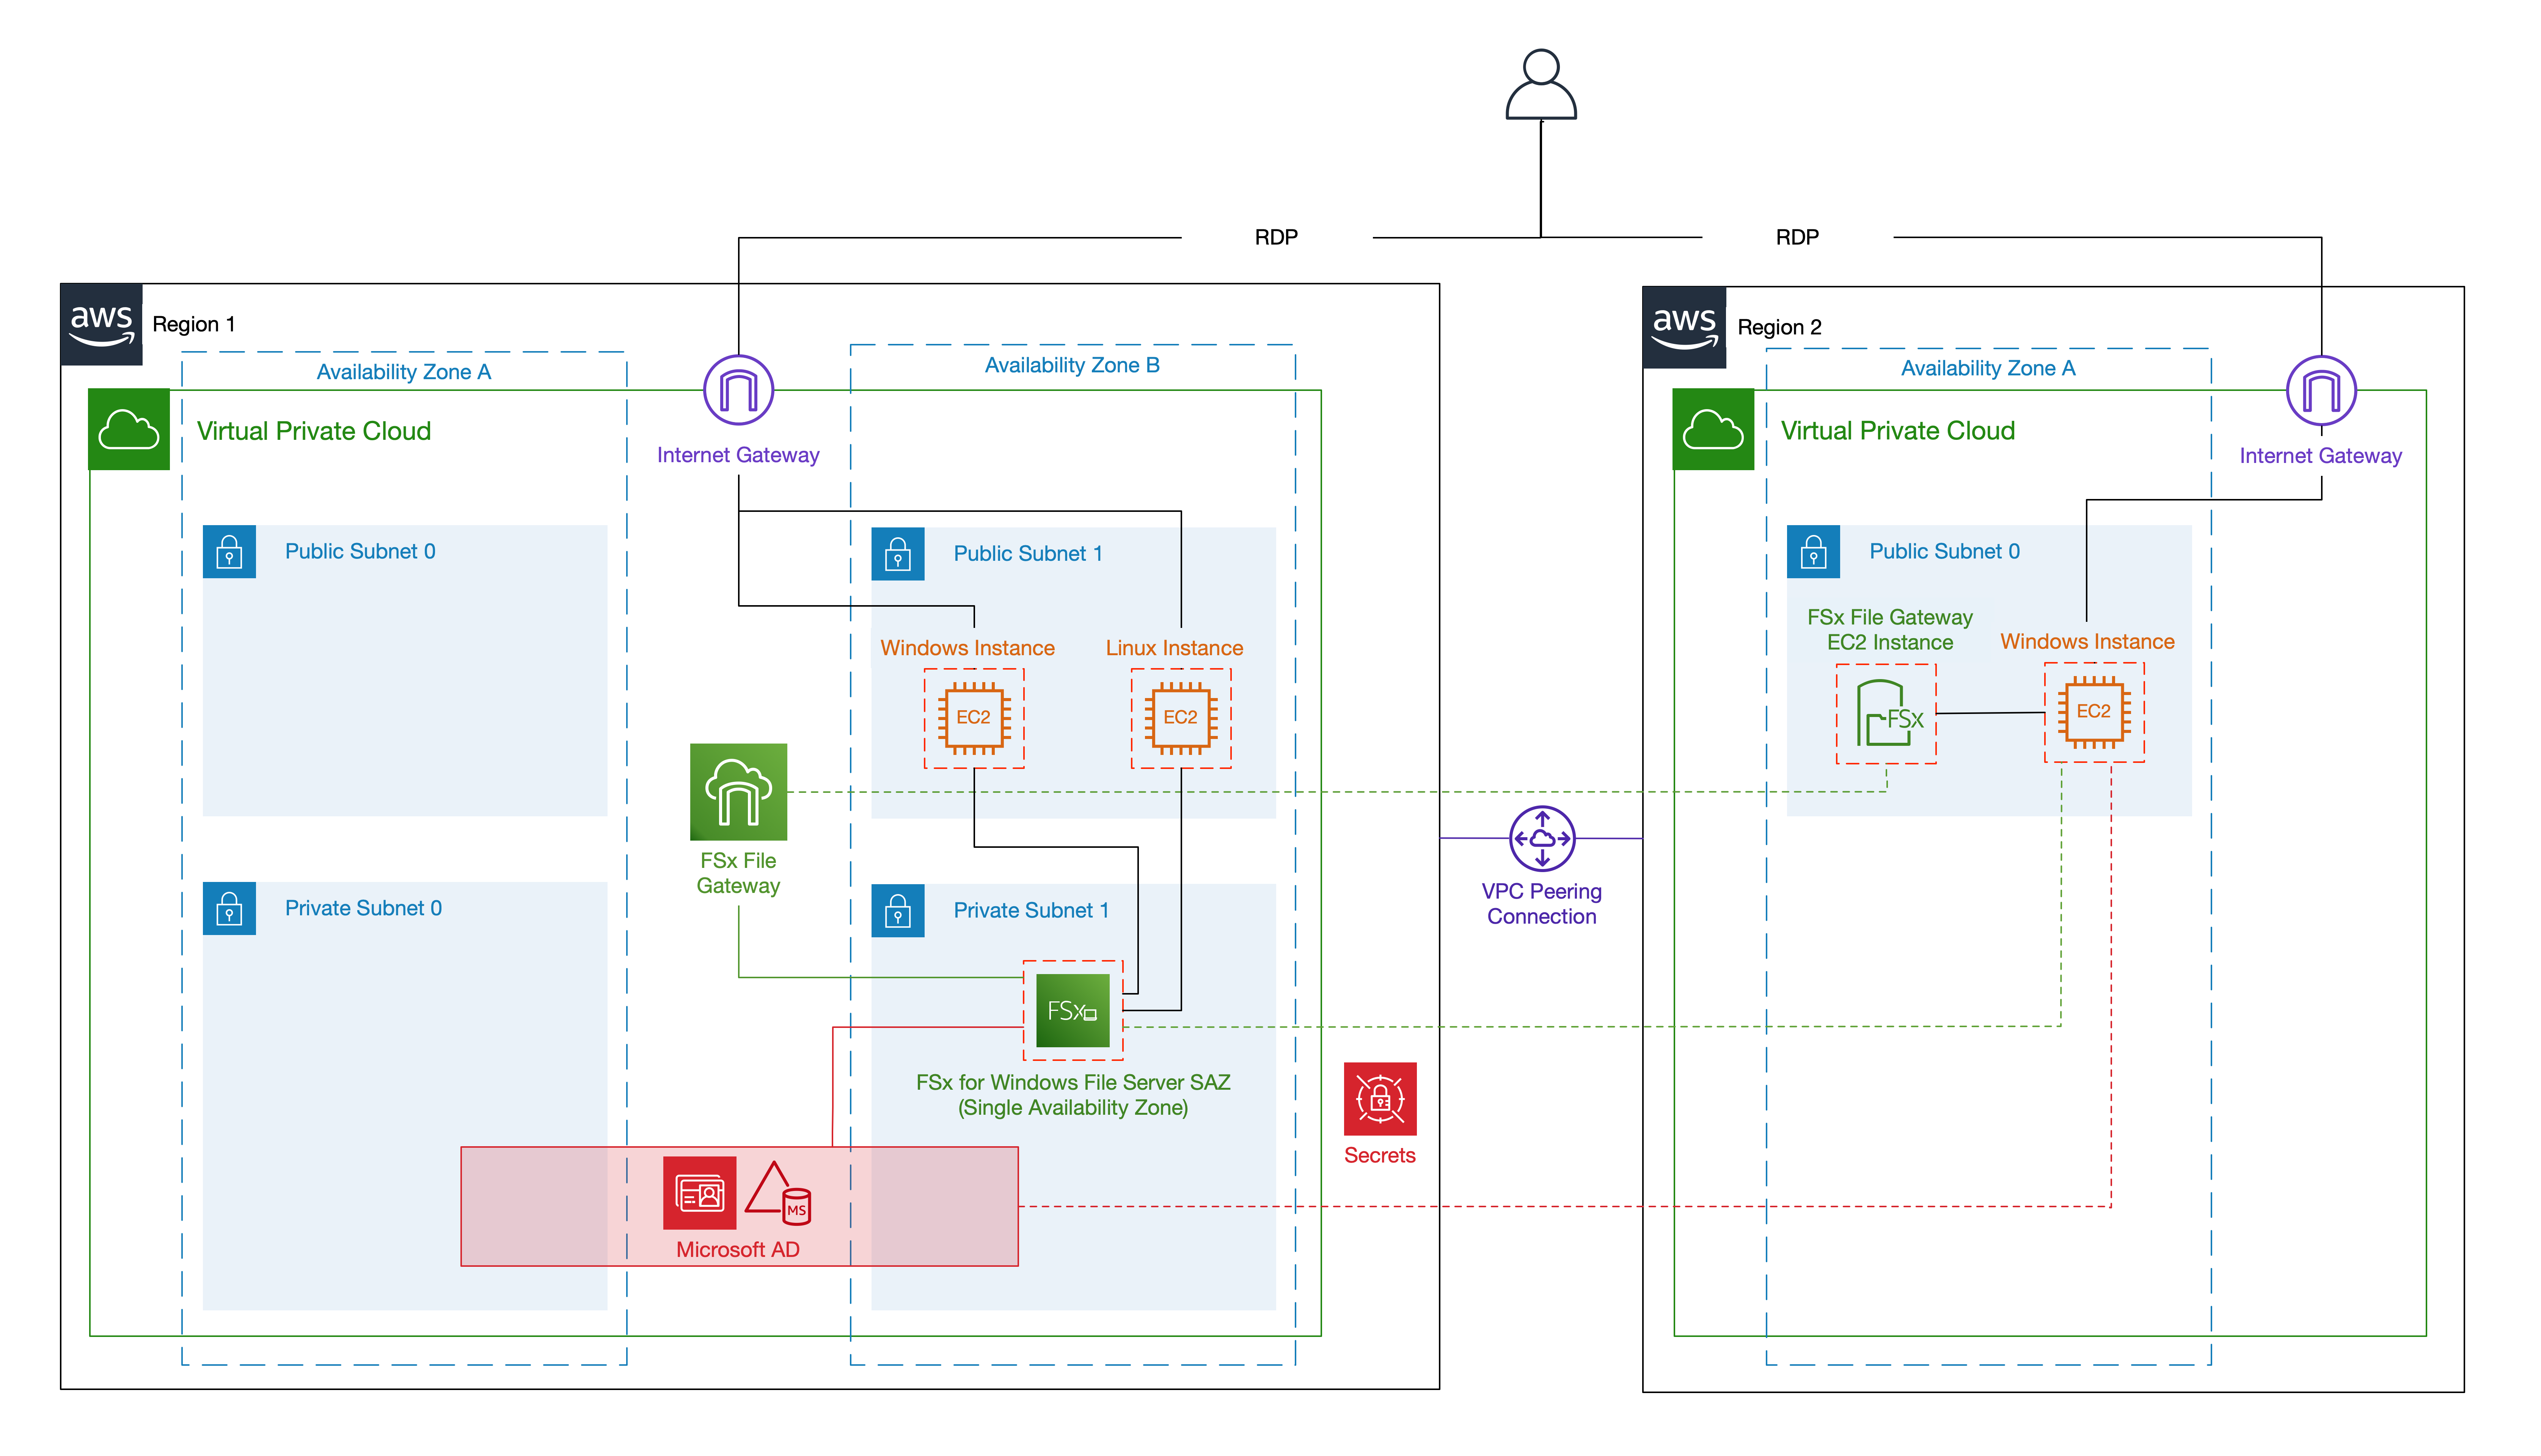Click Windows Instance label in Public Subnet 1

(x=967, y=648)
